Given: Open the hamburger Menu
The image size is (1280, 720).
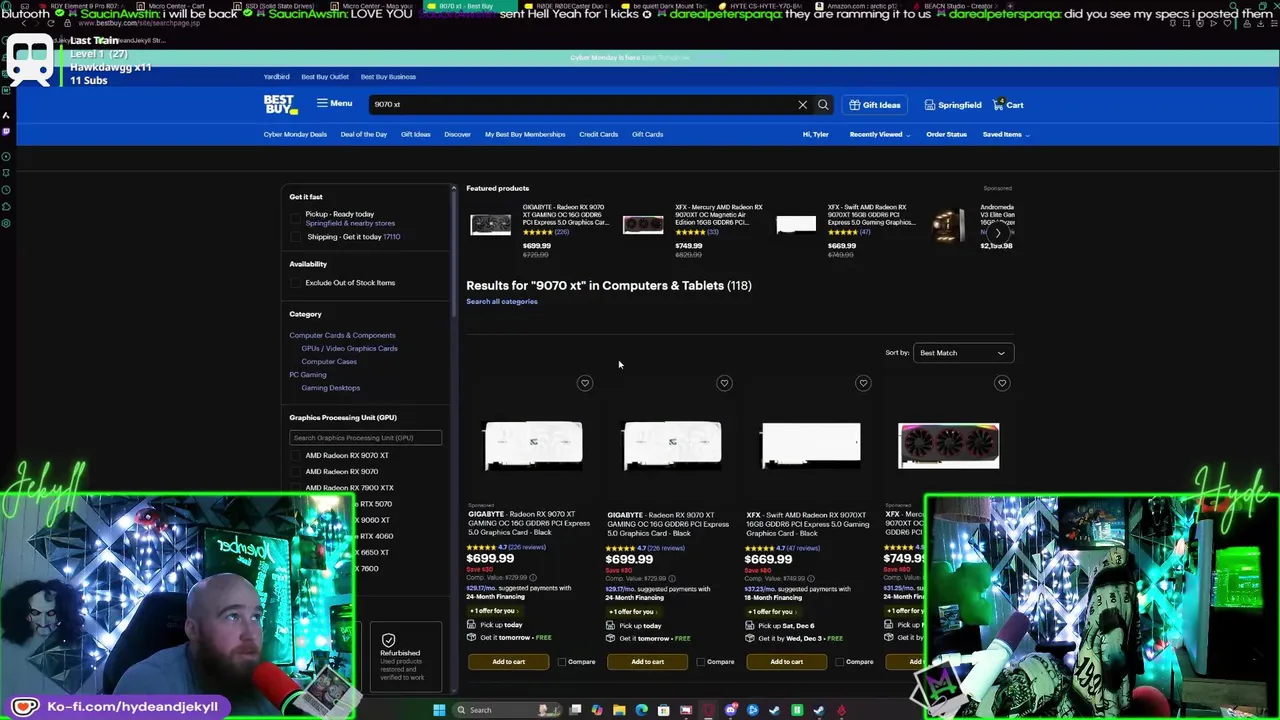Looking at the screenshot, I should [x=334, y=103].
